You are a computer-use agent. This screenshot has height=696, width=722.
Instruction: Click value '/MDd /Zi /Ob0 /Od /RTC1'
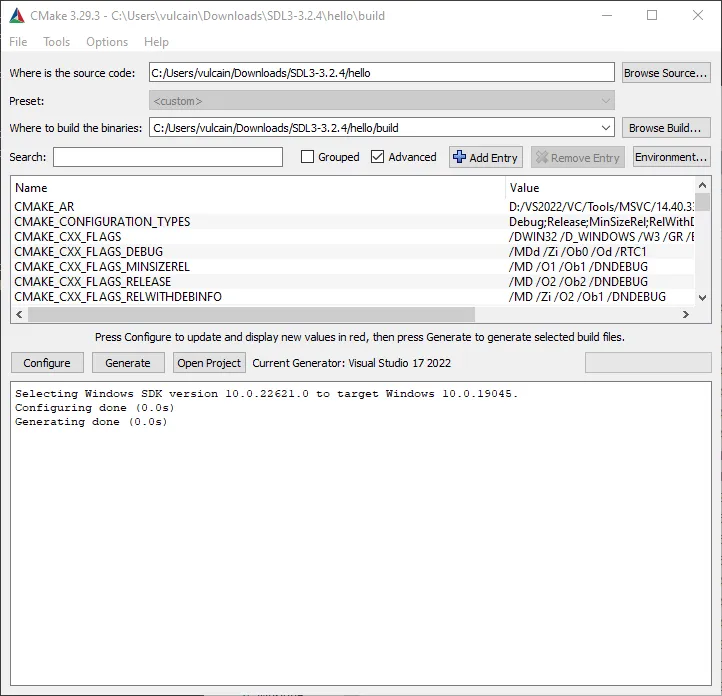pyautogui.click(x=577, y=252)
